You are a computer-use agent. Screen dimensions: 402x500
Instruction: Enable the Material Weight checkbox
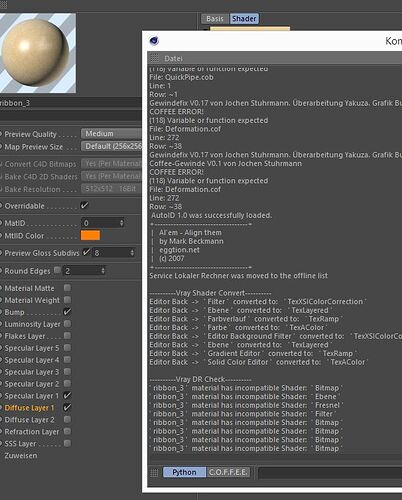[x=67, y=300]
